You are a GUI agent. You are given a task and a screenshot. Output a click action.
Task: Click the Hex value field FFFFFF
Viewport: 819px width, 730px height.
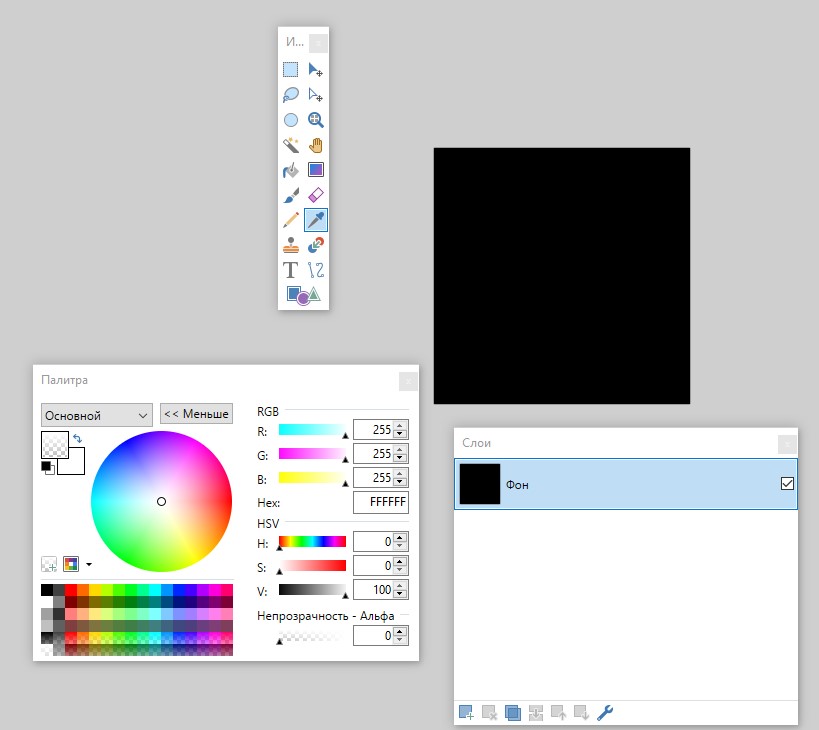pyautogui.click(x=381, y=502)
